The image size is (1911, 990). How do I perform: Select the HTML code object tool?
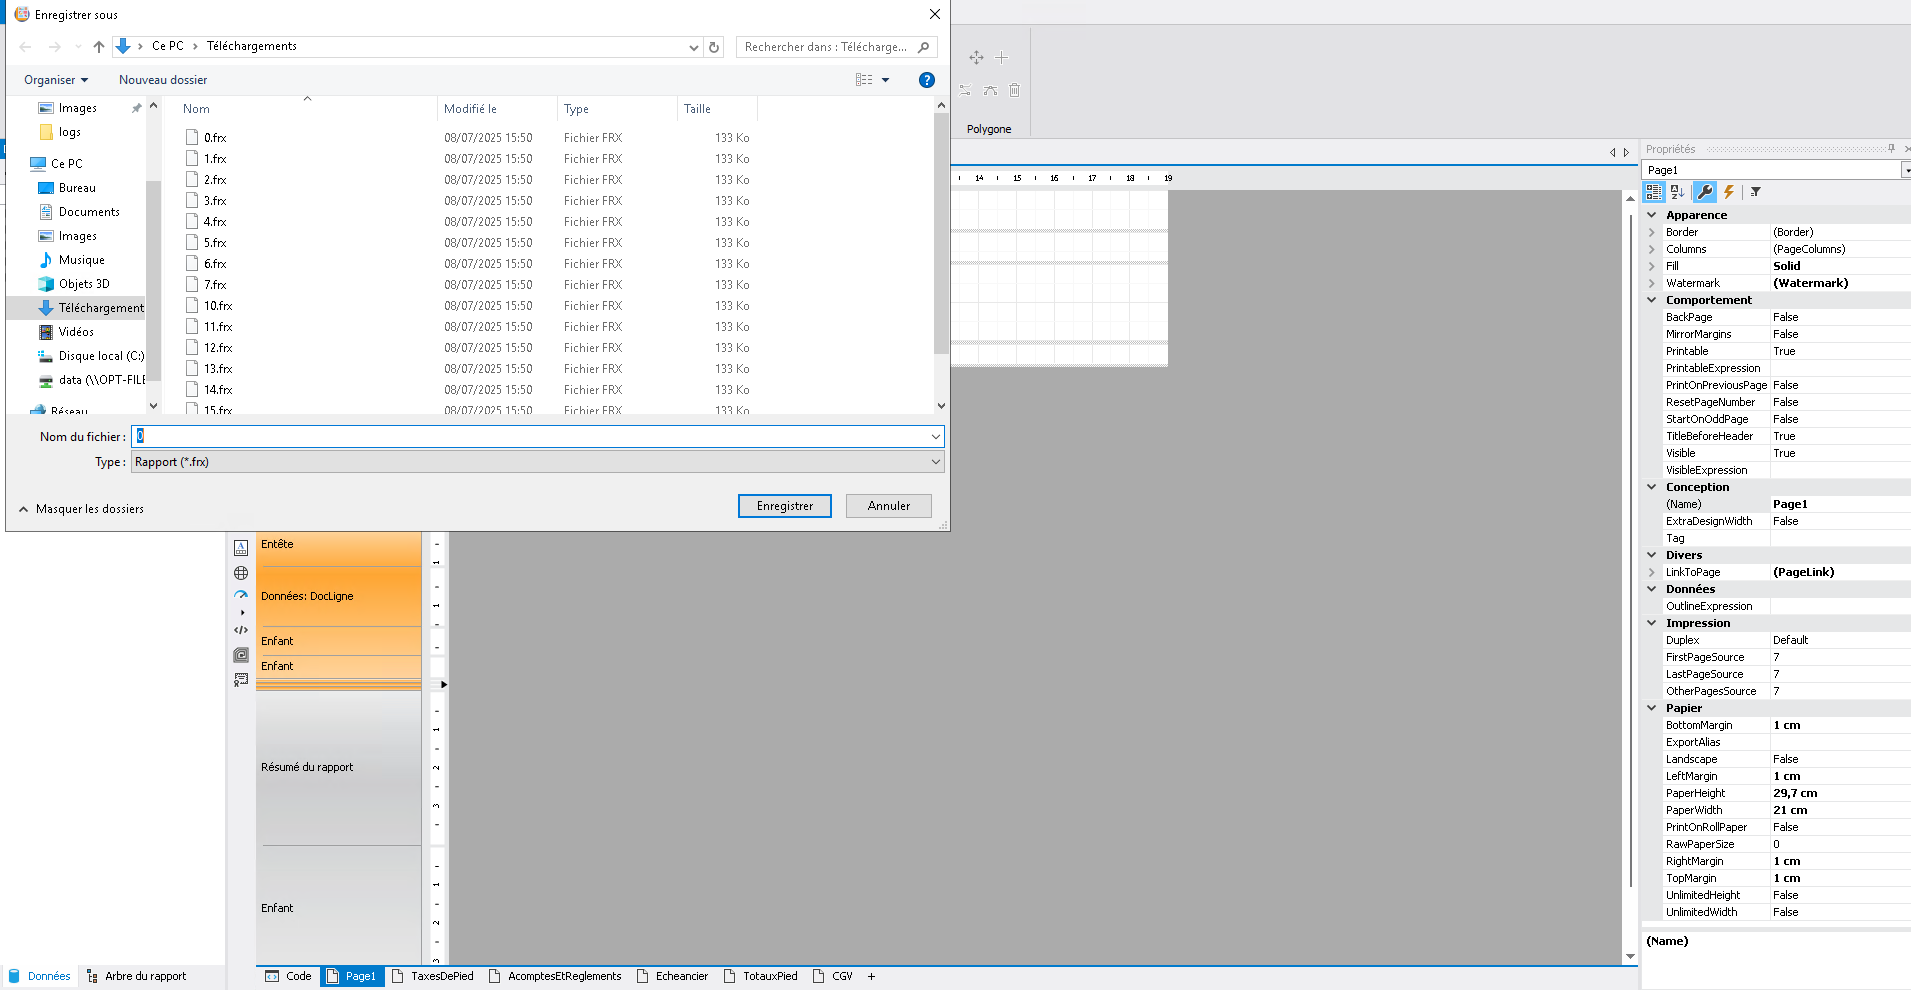tap(240, 631)
